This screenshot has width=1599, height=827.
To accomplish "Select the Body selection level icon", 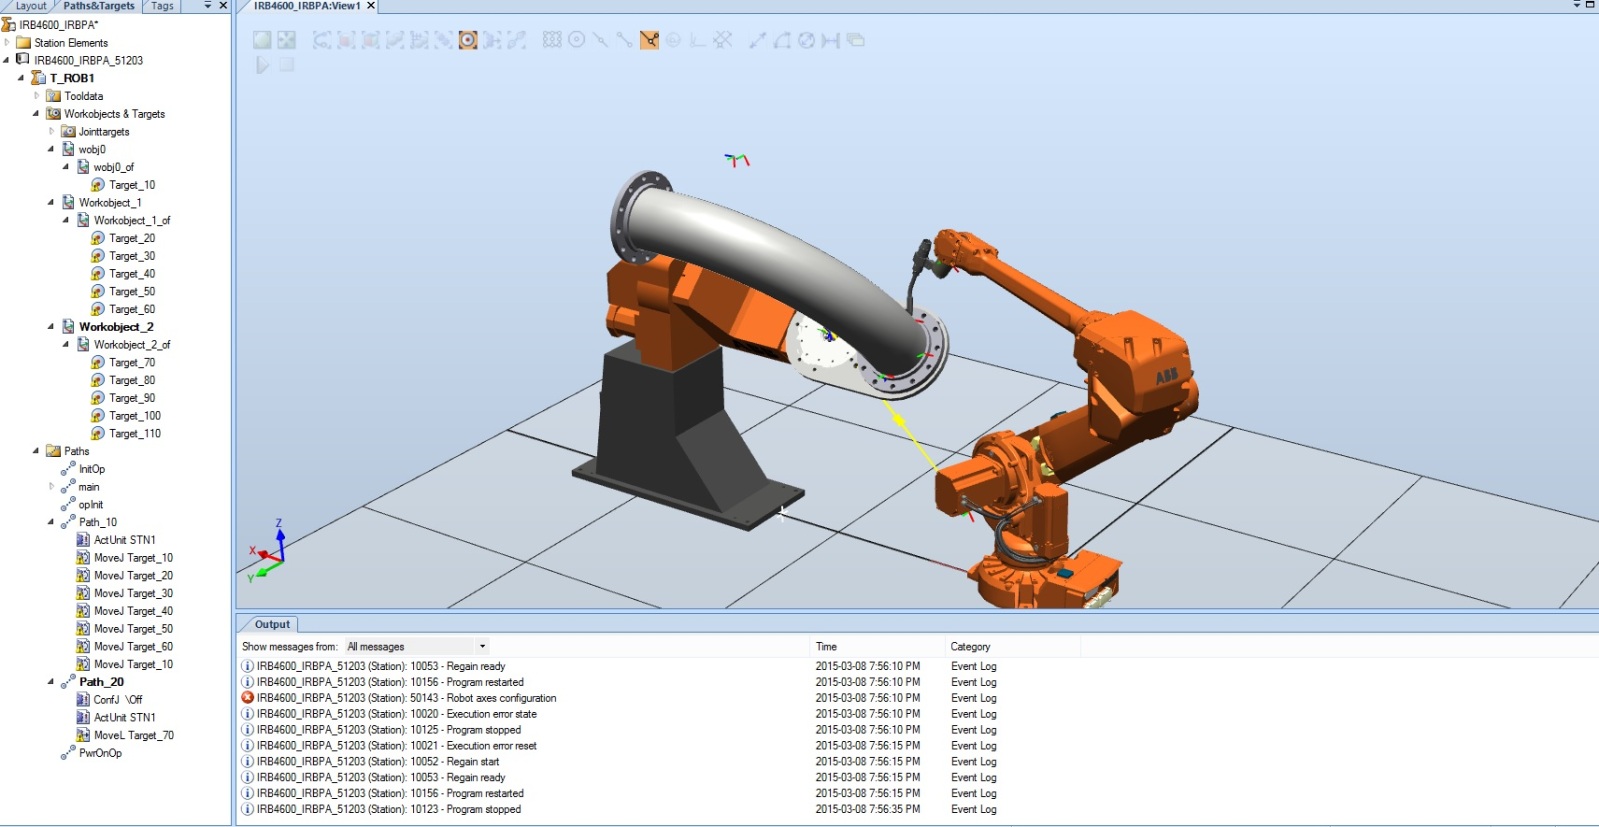I will 370,40.
